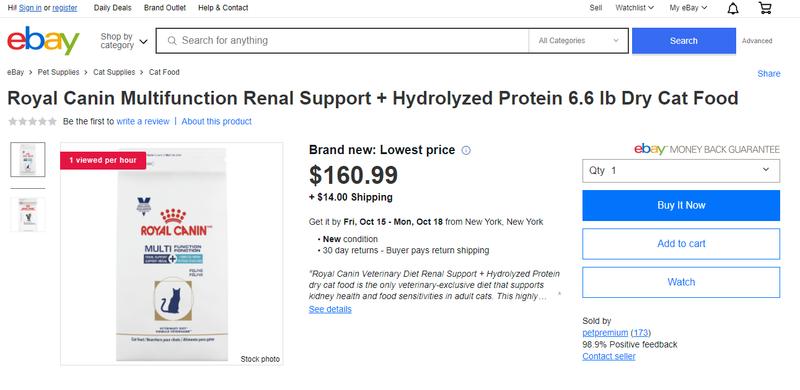Open the All Categories dropdown
800x390 pixels.
(579, 40)
